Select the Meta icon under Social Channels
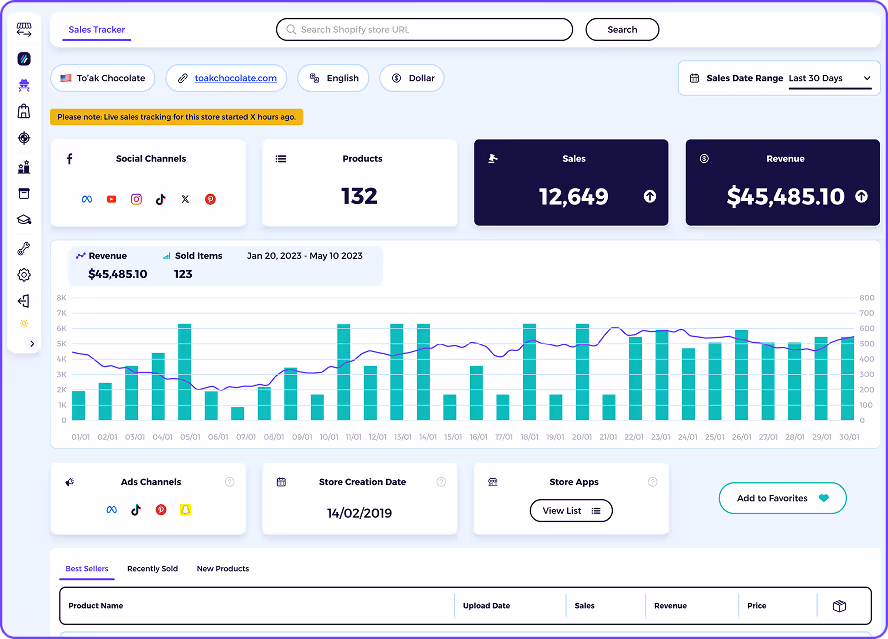This screenshot has height=639, width=888. [x=86, y=199]
